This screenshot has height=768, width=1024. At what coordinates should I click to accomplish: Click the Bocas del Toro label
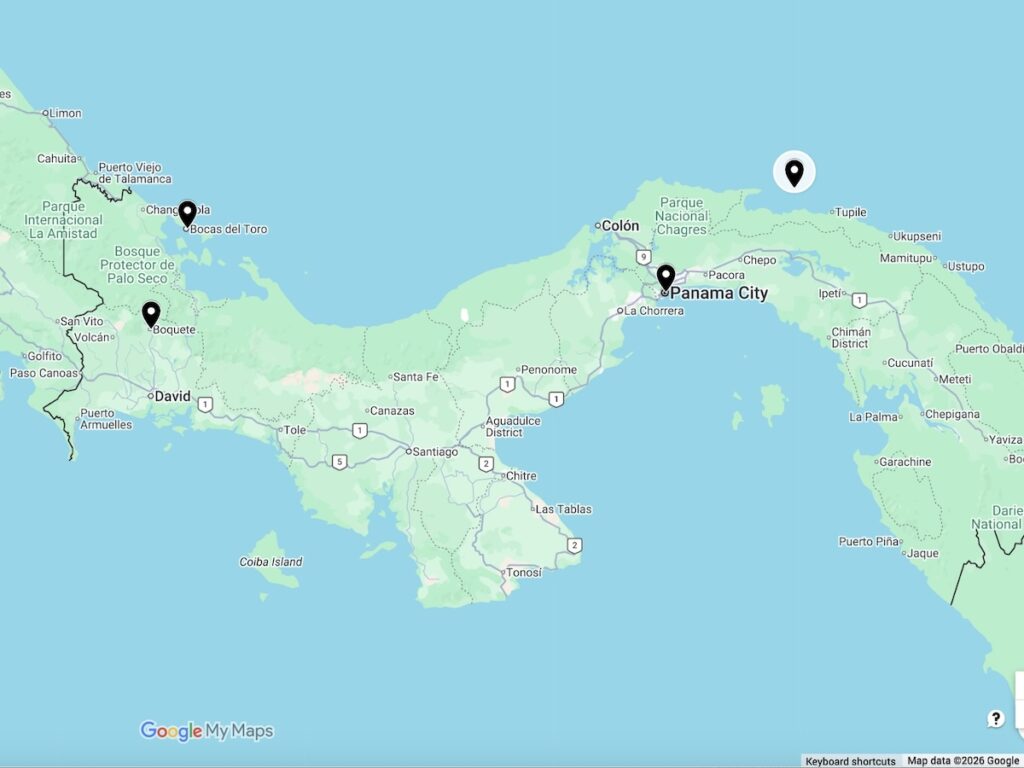(229, 229)
